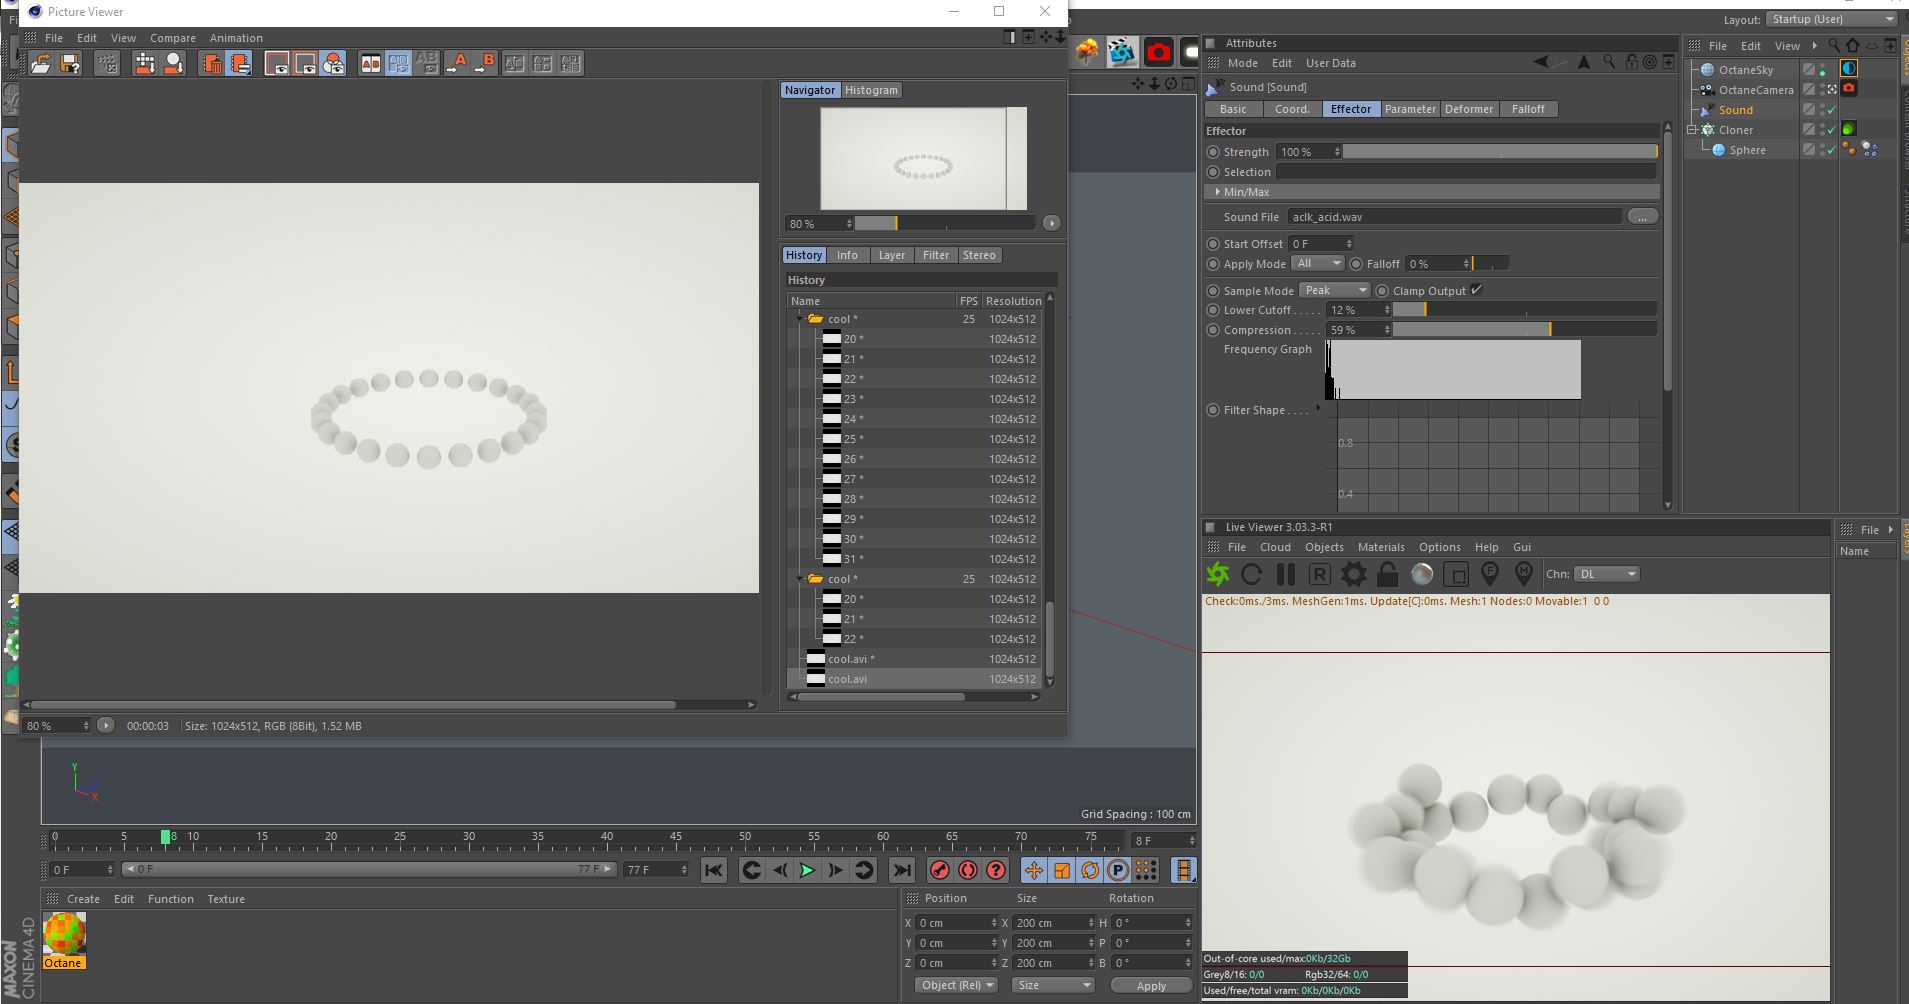
Task: Click the material picker M pin icon
Action: point(1524,574)
